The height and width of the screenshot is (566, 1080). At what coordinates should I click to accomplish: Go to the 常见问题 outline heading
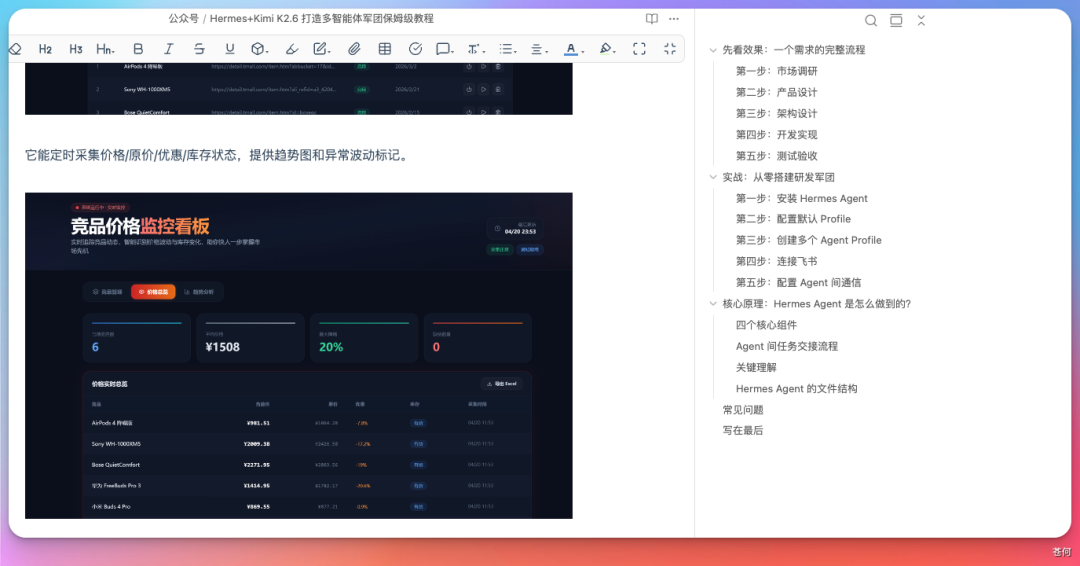743,410
